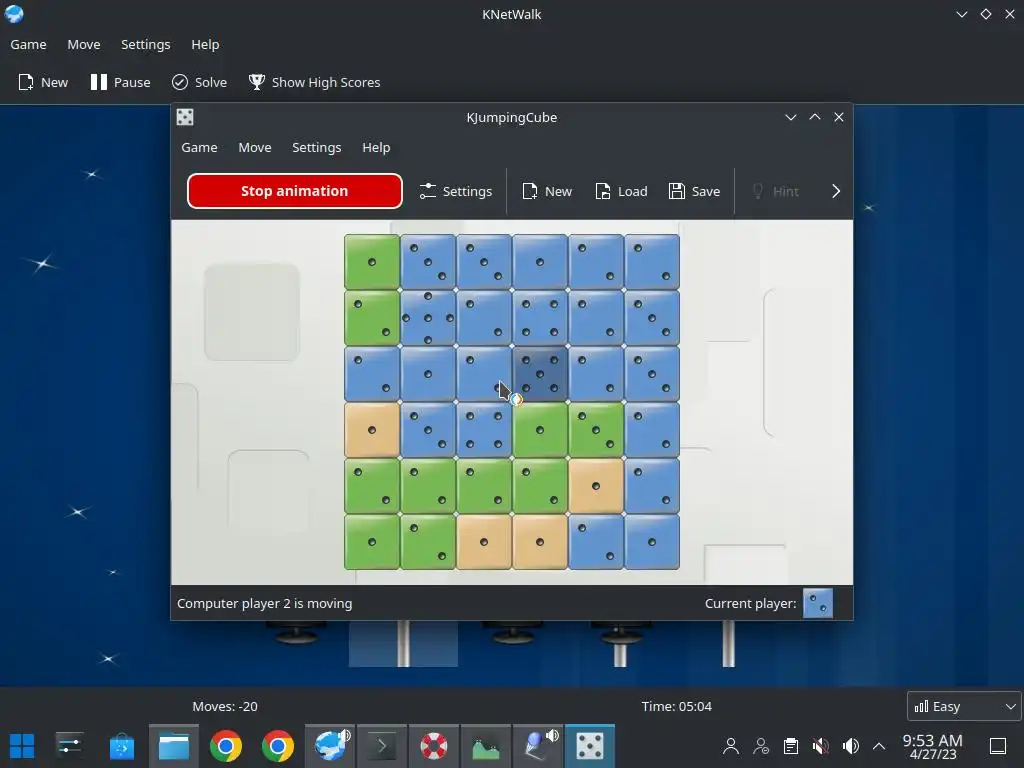Click the clipboard tray icon
The height and width of the screenshot is (768, 1024).
pyautogui.click(x=791, y=746)
